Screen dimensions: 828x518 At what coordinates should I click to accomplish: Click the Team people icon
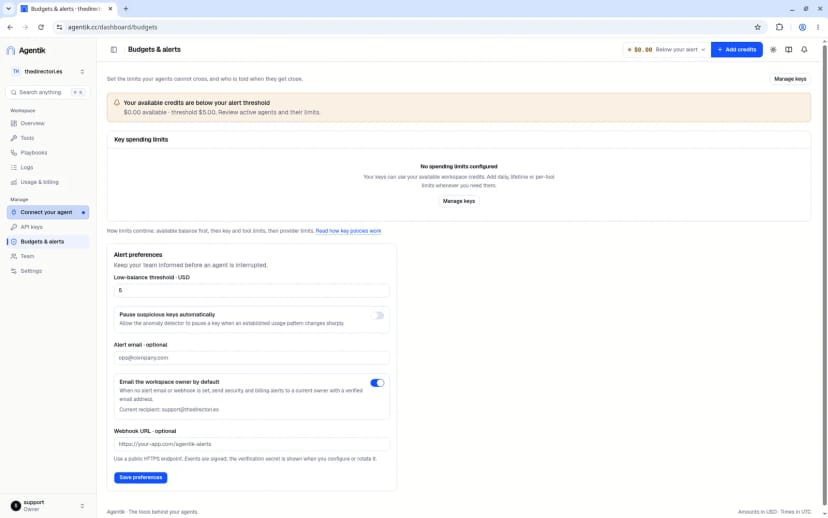click(14, 256)
